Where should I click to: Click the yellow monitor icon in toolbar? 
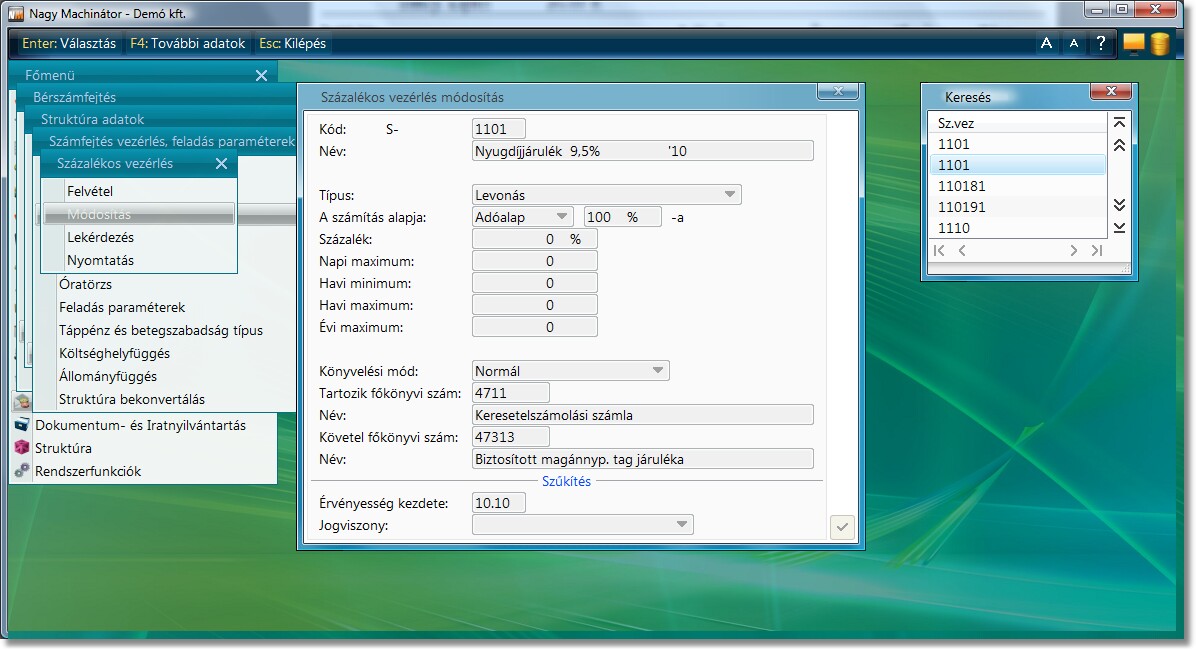(x=1133, y=43)
